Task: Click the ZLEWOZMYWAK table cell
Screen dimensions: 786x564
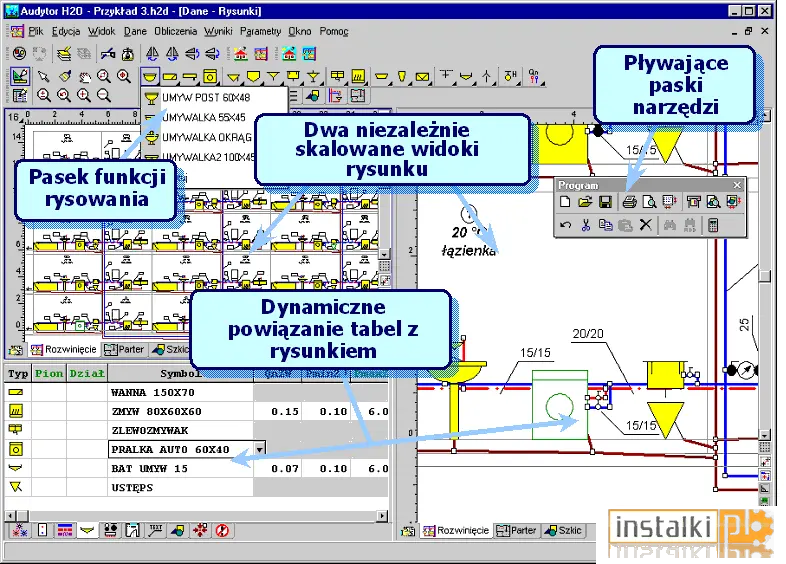Action: point(180,430)
